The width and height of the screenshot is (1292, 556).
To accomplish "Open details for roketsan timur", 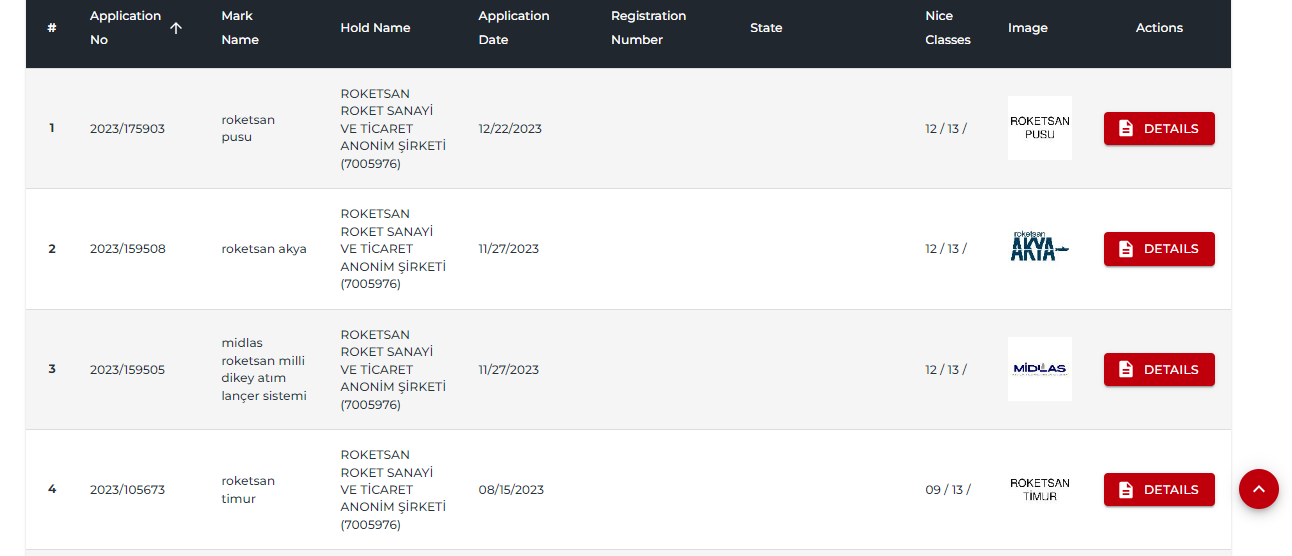I will pyautogui.click(x=1159, y=490).
